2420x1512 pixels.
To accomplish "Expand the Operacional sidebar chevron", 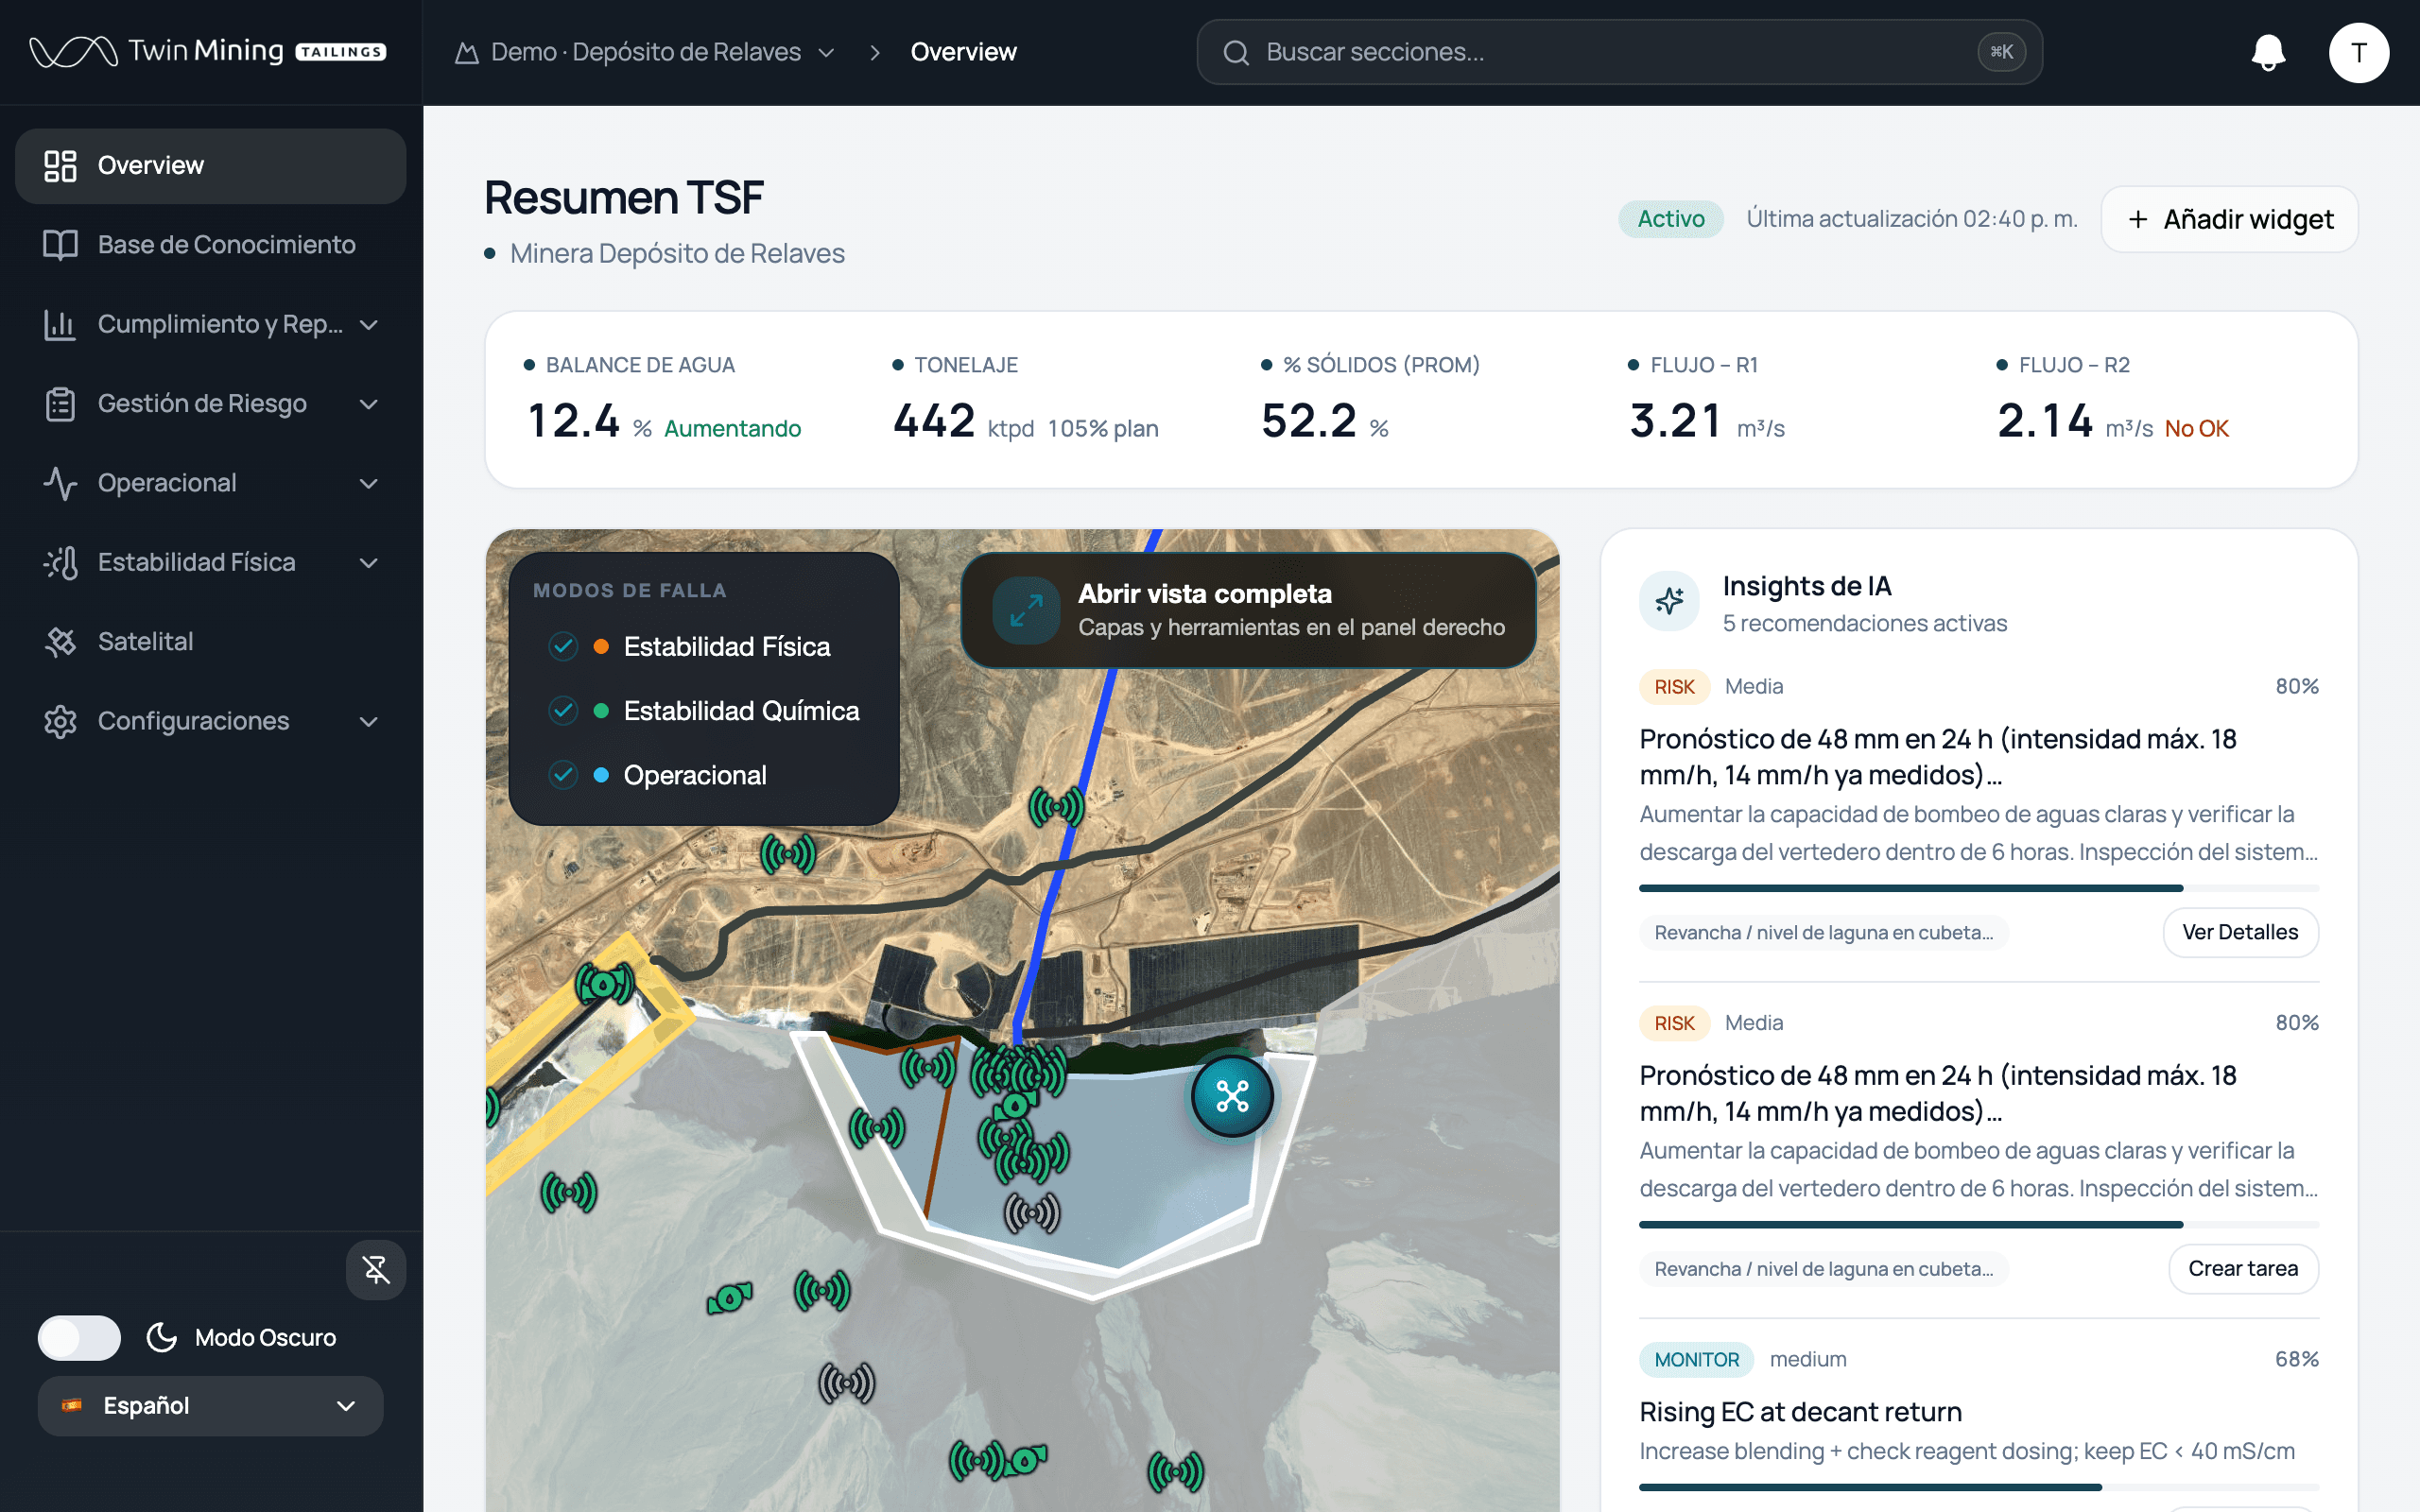I will 368,484.
